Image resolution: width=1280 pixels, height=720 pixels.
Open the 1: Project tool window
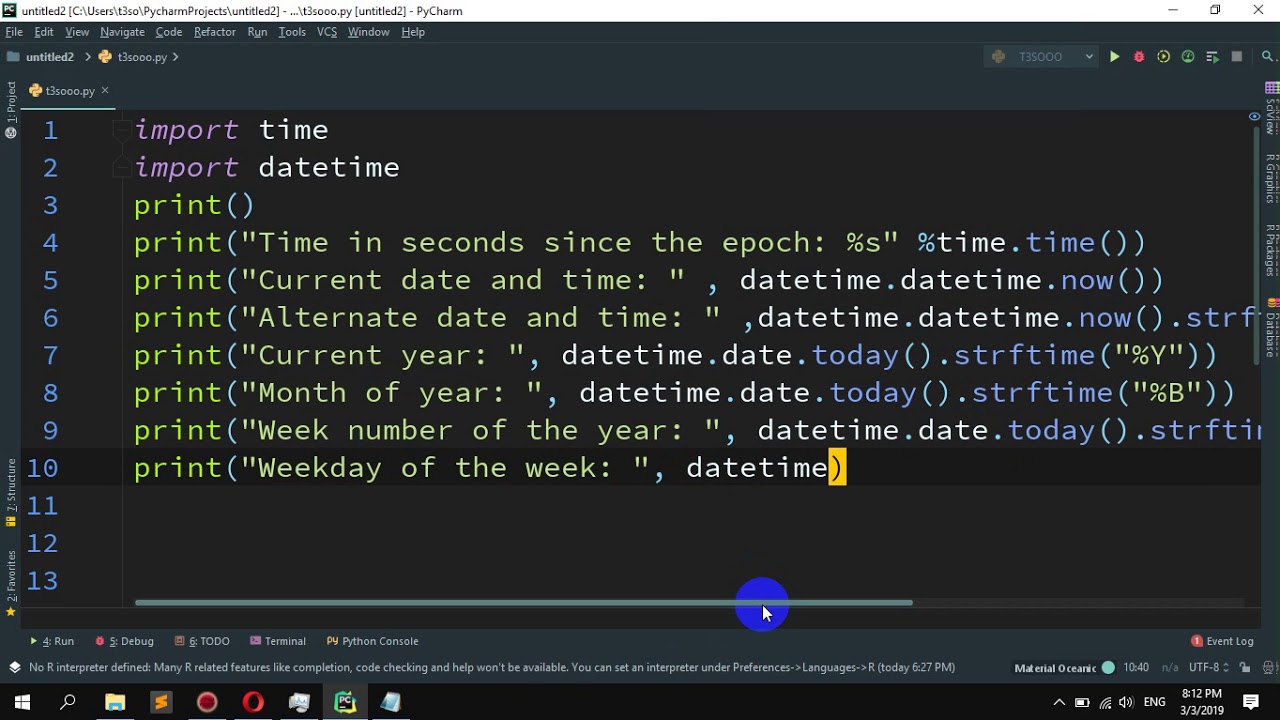click(x=11, y=102)
